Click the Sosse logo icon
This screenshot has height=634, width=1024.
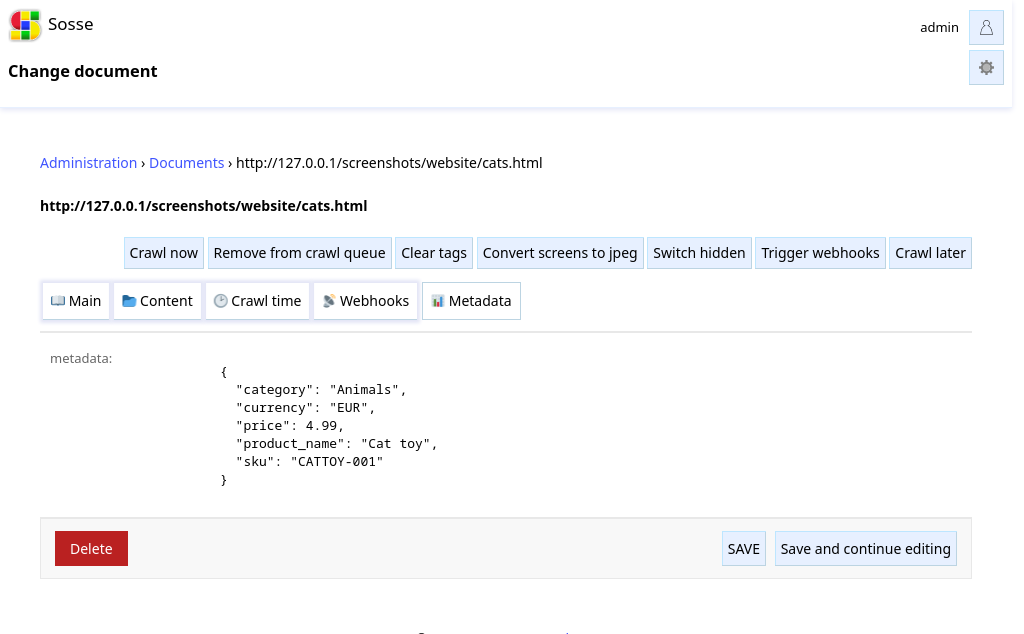pyautogui.click(x=25, y=25)
